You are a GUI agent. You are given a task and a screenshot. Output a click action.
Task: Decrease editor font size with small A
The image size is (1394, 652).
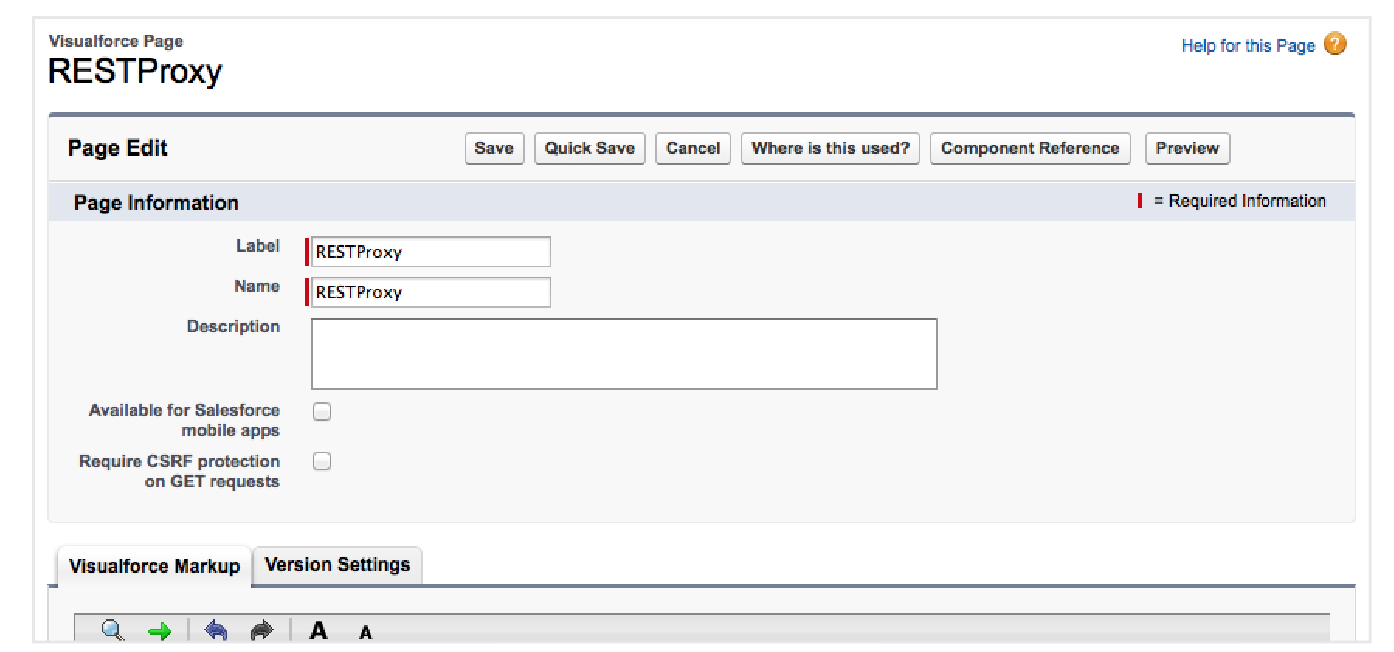click(x=366, y=632)
